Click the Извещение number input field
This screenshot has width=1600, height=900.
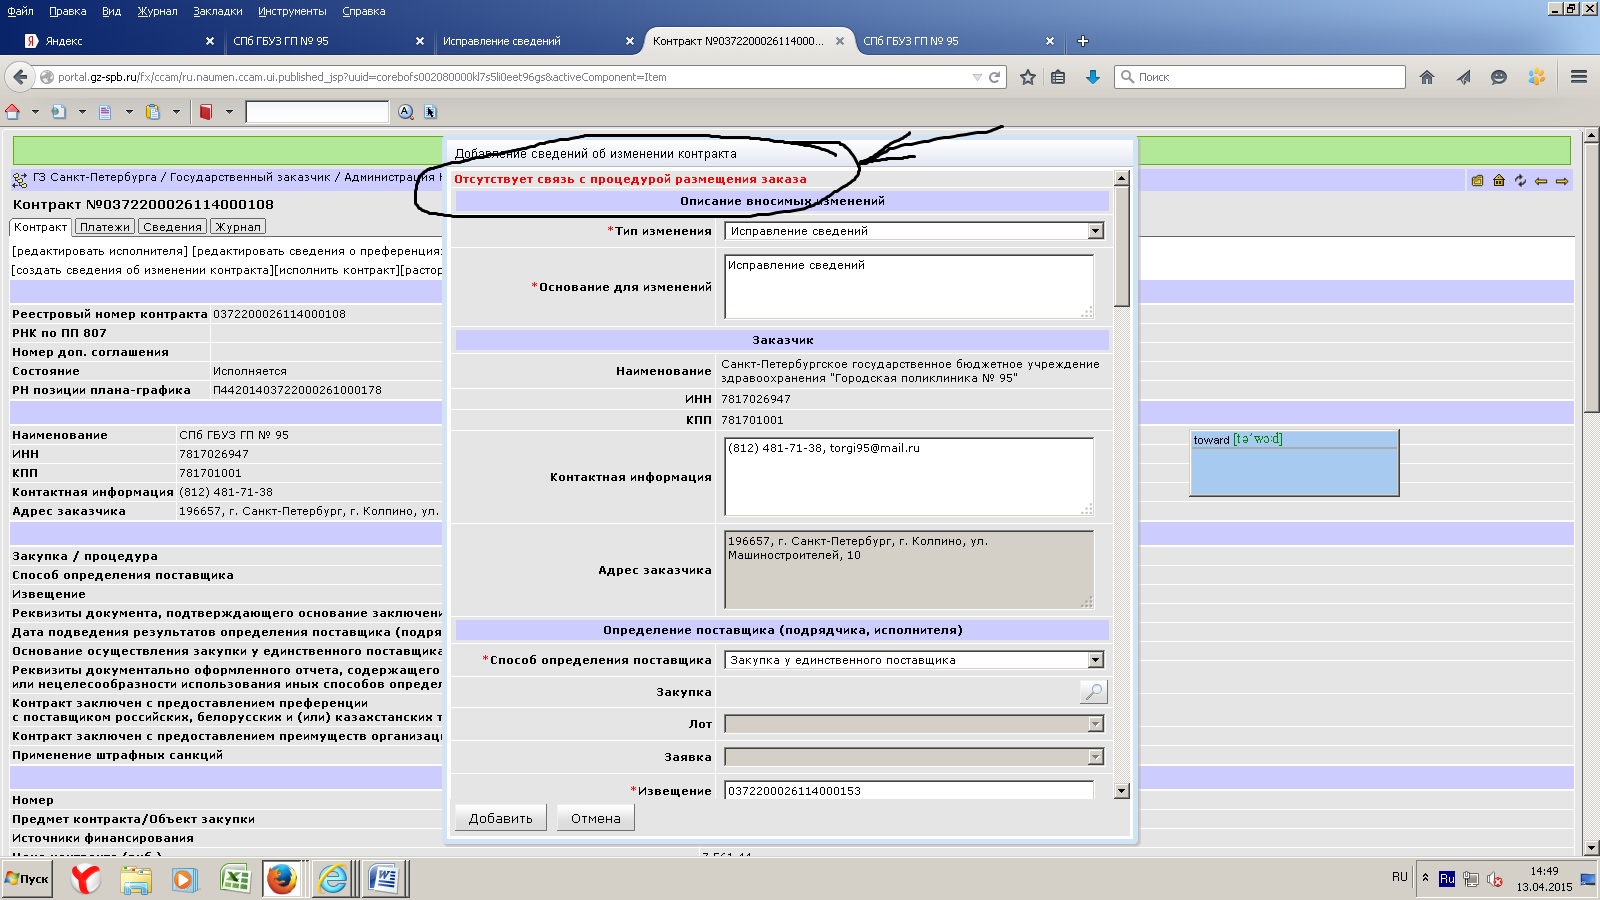pos(909,790)
